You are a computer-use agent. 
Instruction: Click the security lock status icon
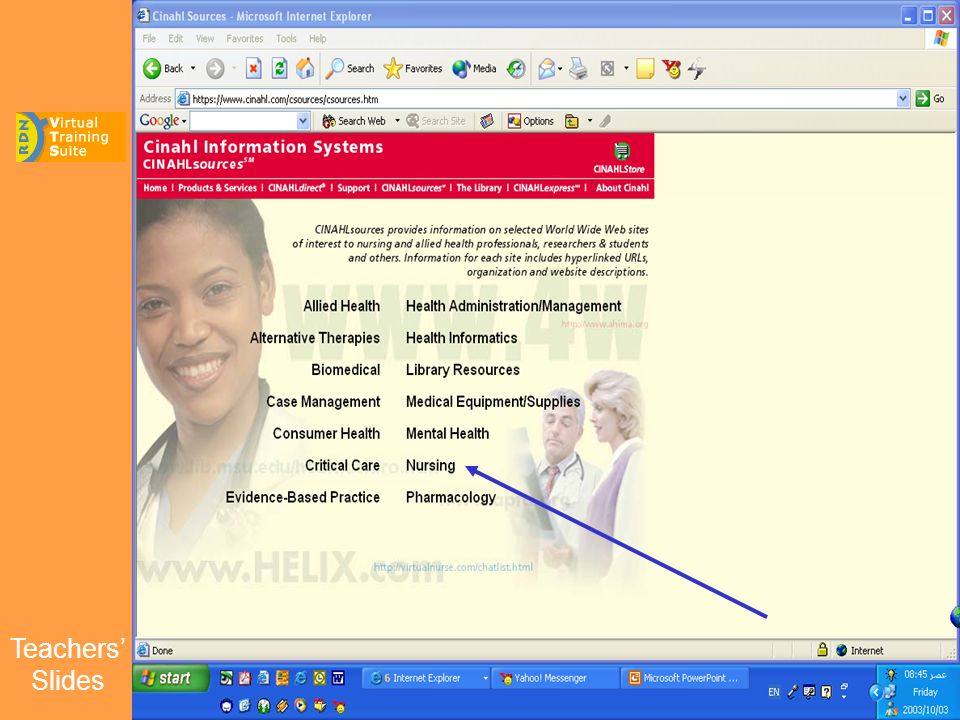(x=822, y=650)
